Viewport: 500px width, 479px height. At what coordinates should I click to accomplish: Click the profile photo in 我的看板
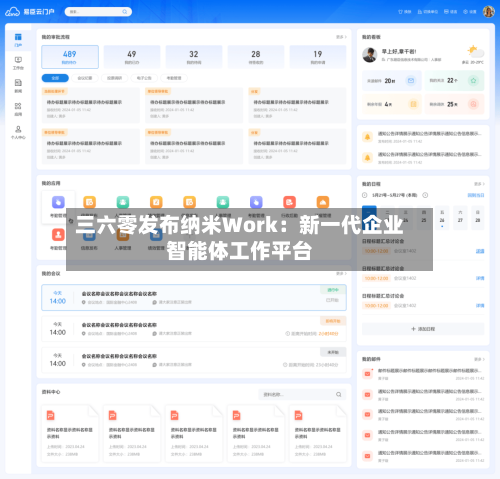[370, 55]
